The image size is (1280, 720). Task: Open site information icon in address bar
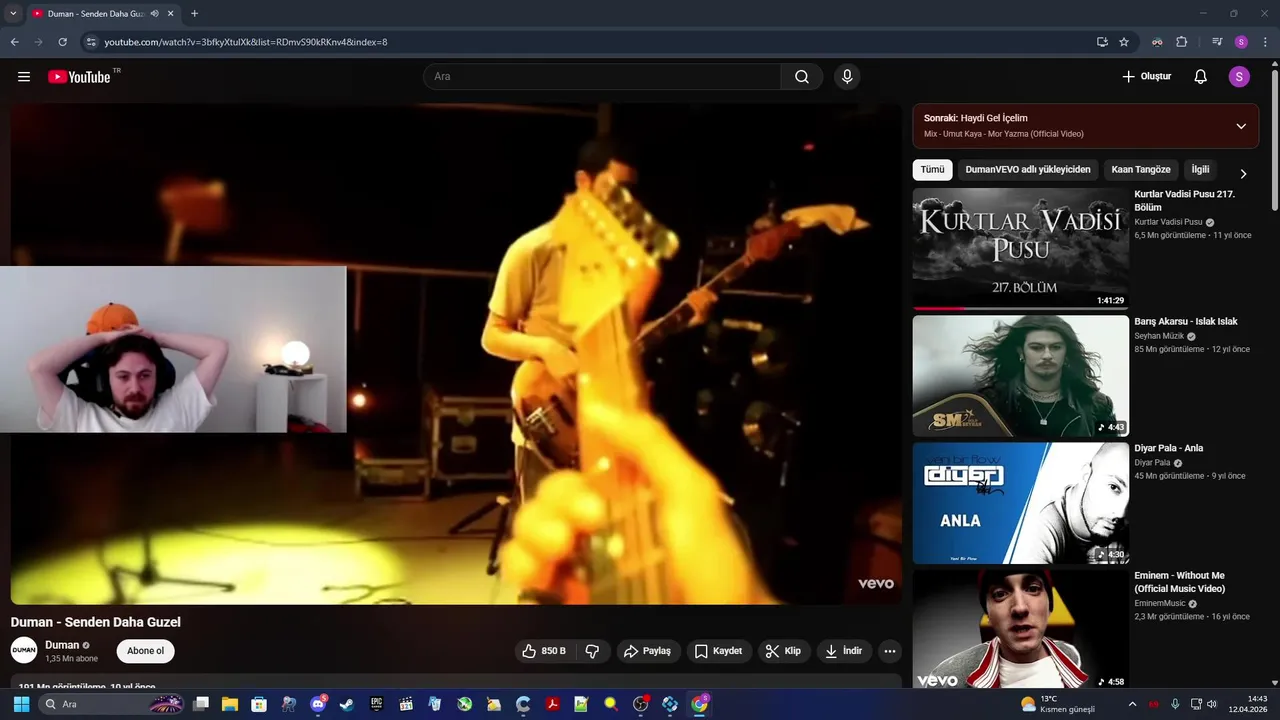click(x=91, y=42)
